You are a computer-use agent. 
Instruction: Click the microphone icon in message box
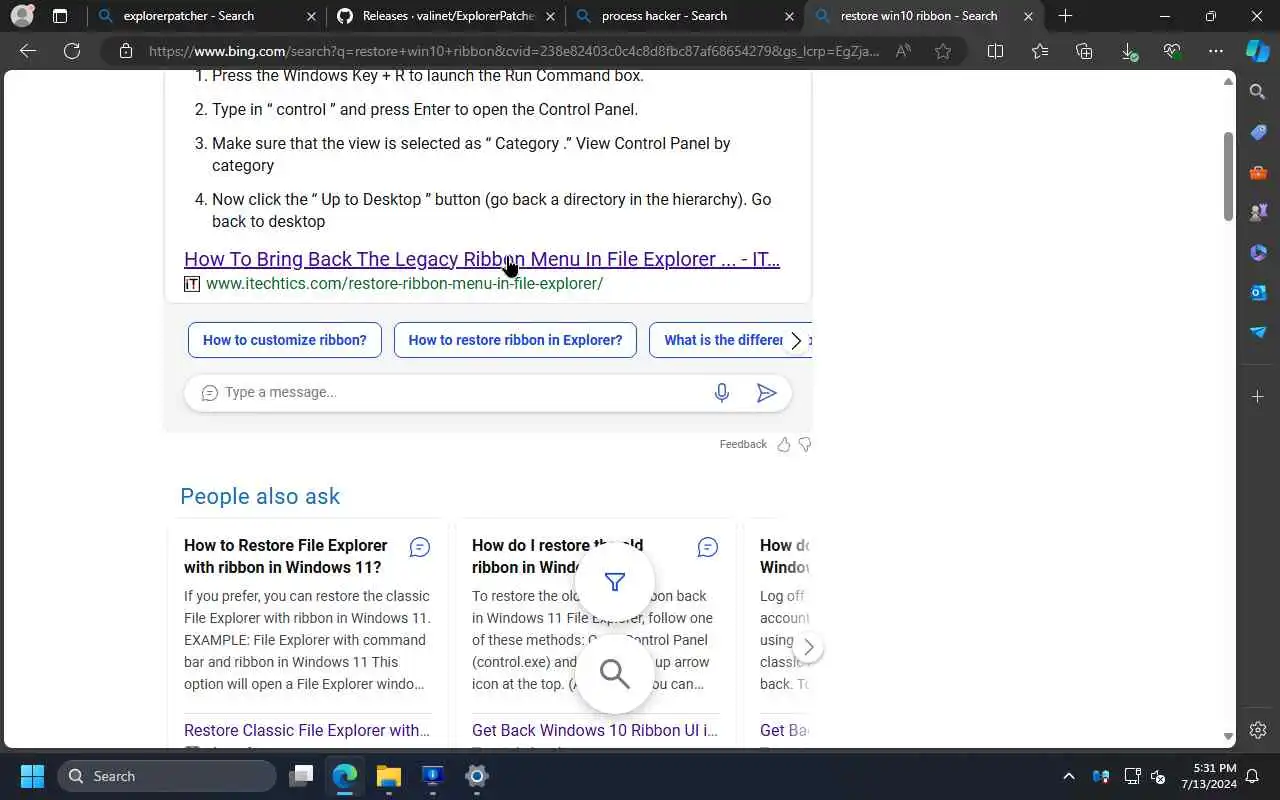point(722,393)
